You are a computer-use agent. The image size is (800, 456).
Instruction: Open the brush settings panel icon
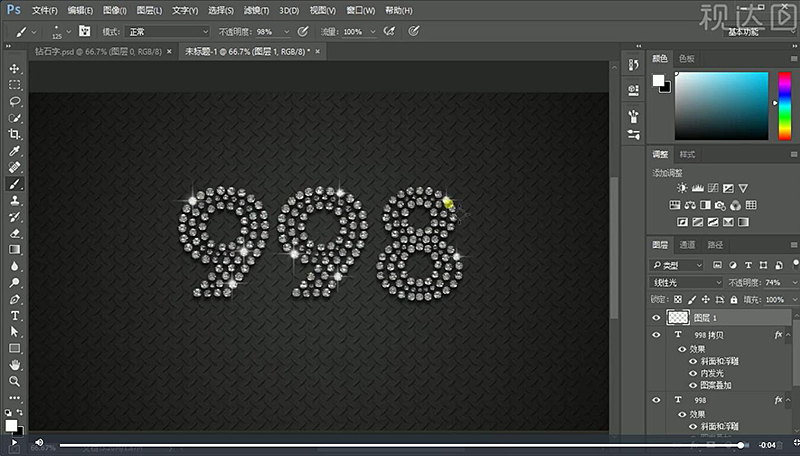pyautogui.click(x=84, y=32)
